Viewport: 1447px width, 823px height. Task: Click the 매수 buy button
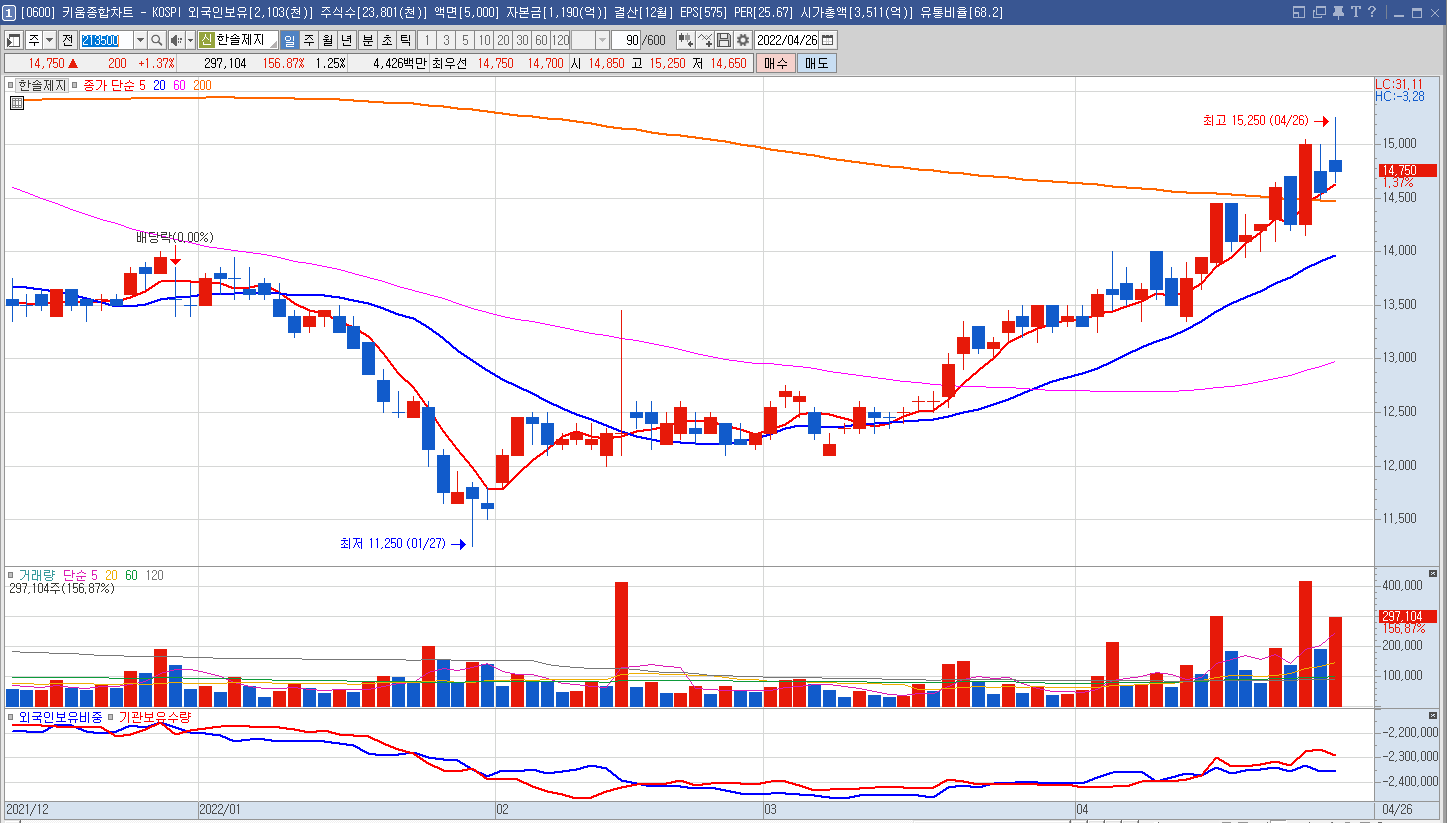(x=775, y=63)
